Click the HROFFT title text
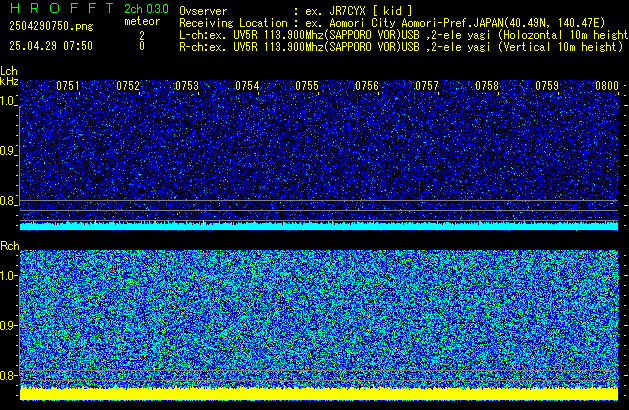 62,8
